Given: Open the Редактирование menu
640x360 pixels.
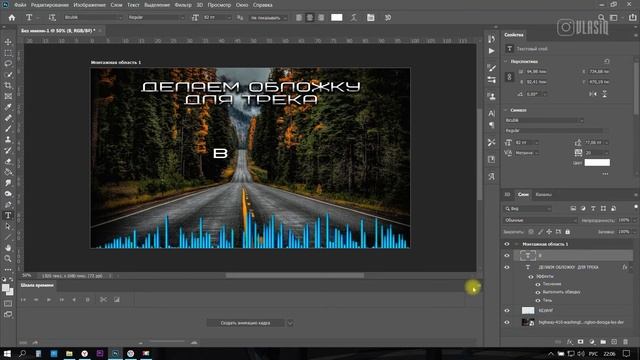Looking at the screenshot, I should [50, 5].
